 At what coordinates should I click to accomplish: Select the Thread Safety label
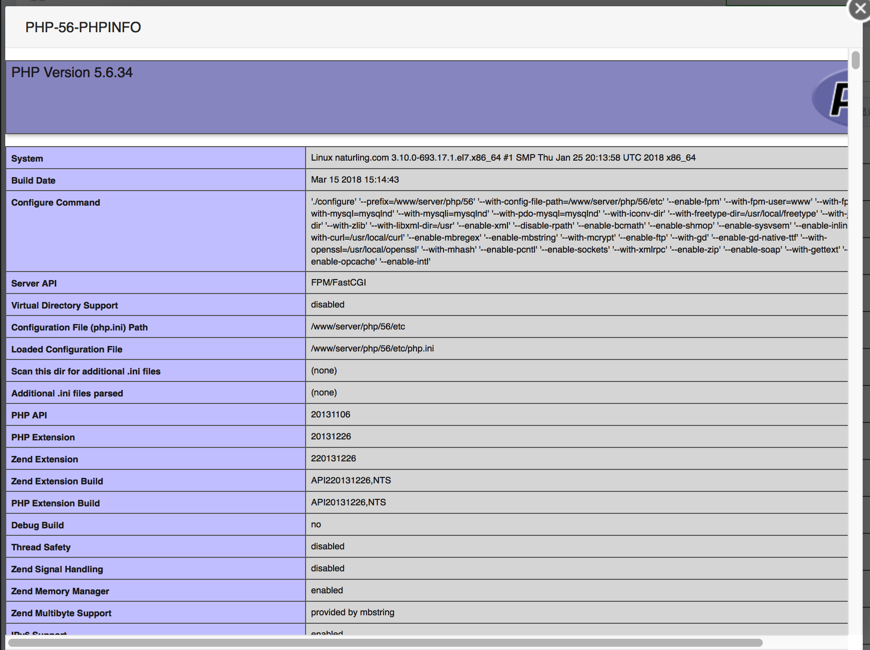pos(41,547)
